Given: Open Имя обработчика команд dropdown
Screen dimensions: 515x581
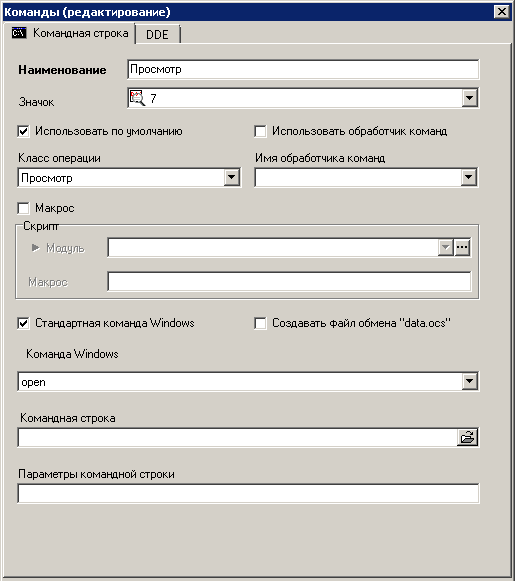Looking at the screenshot, I should pos(469,177).
